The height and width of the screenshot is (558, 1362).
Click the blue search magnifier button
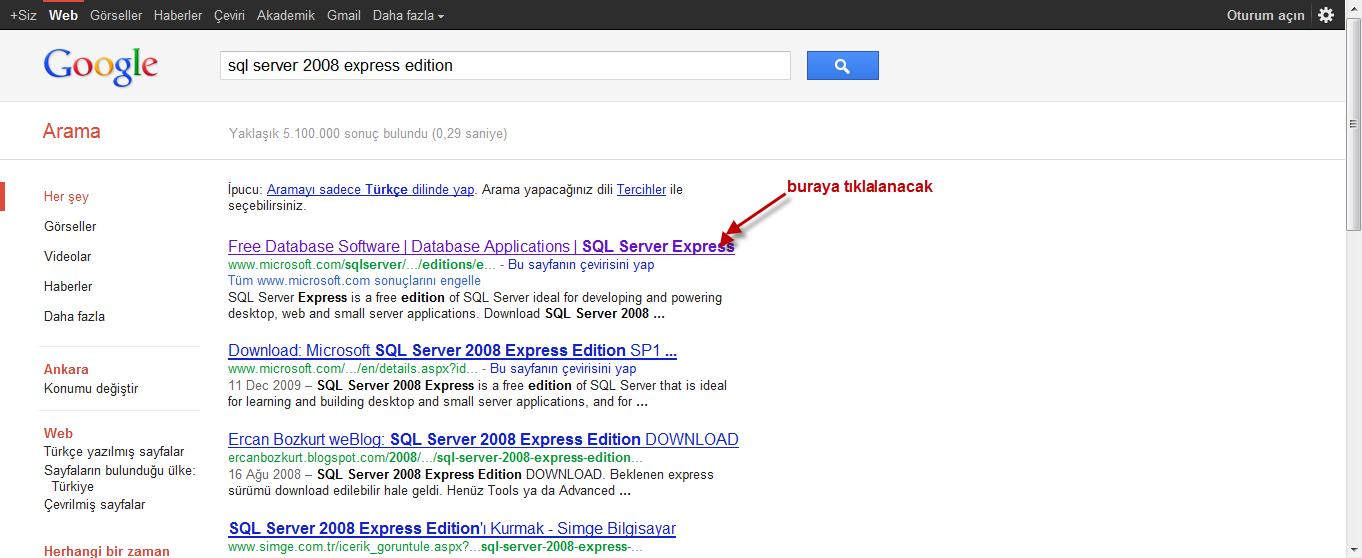coord(842,66)
